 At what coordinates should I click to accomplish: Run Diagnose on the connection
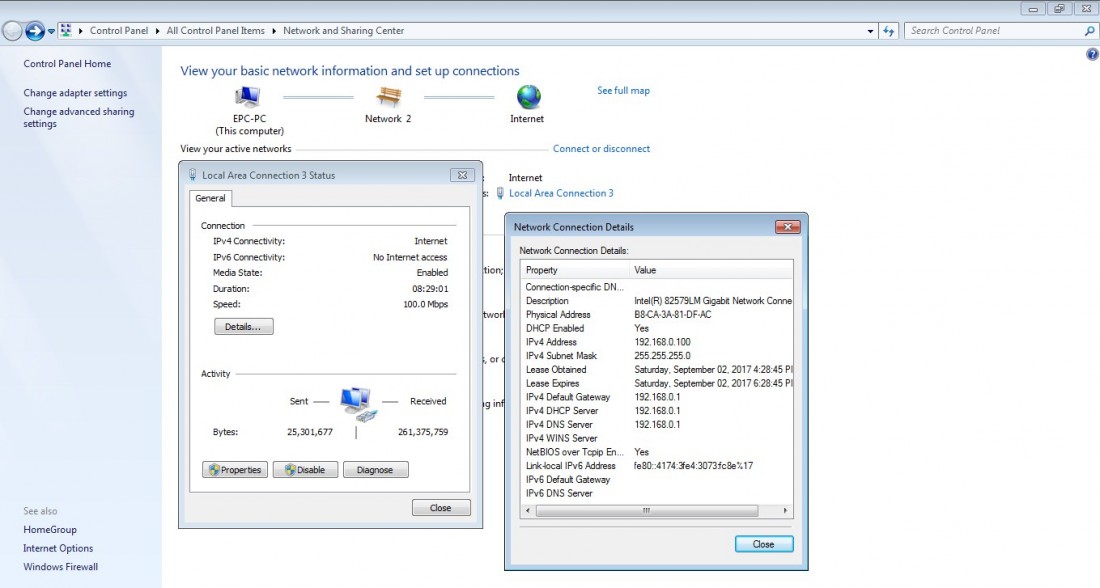[x=375, y=469]
